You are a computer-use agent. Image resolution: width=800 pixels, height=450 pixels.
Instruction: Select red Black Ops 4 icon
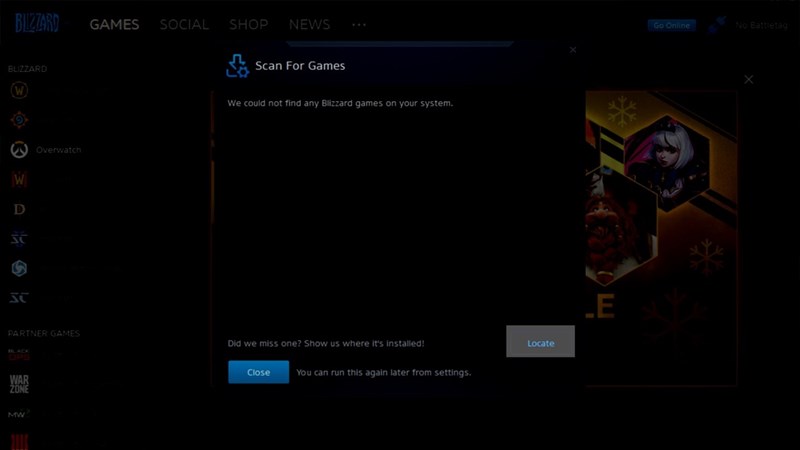click(x=19, y=442)
